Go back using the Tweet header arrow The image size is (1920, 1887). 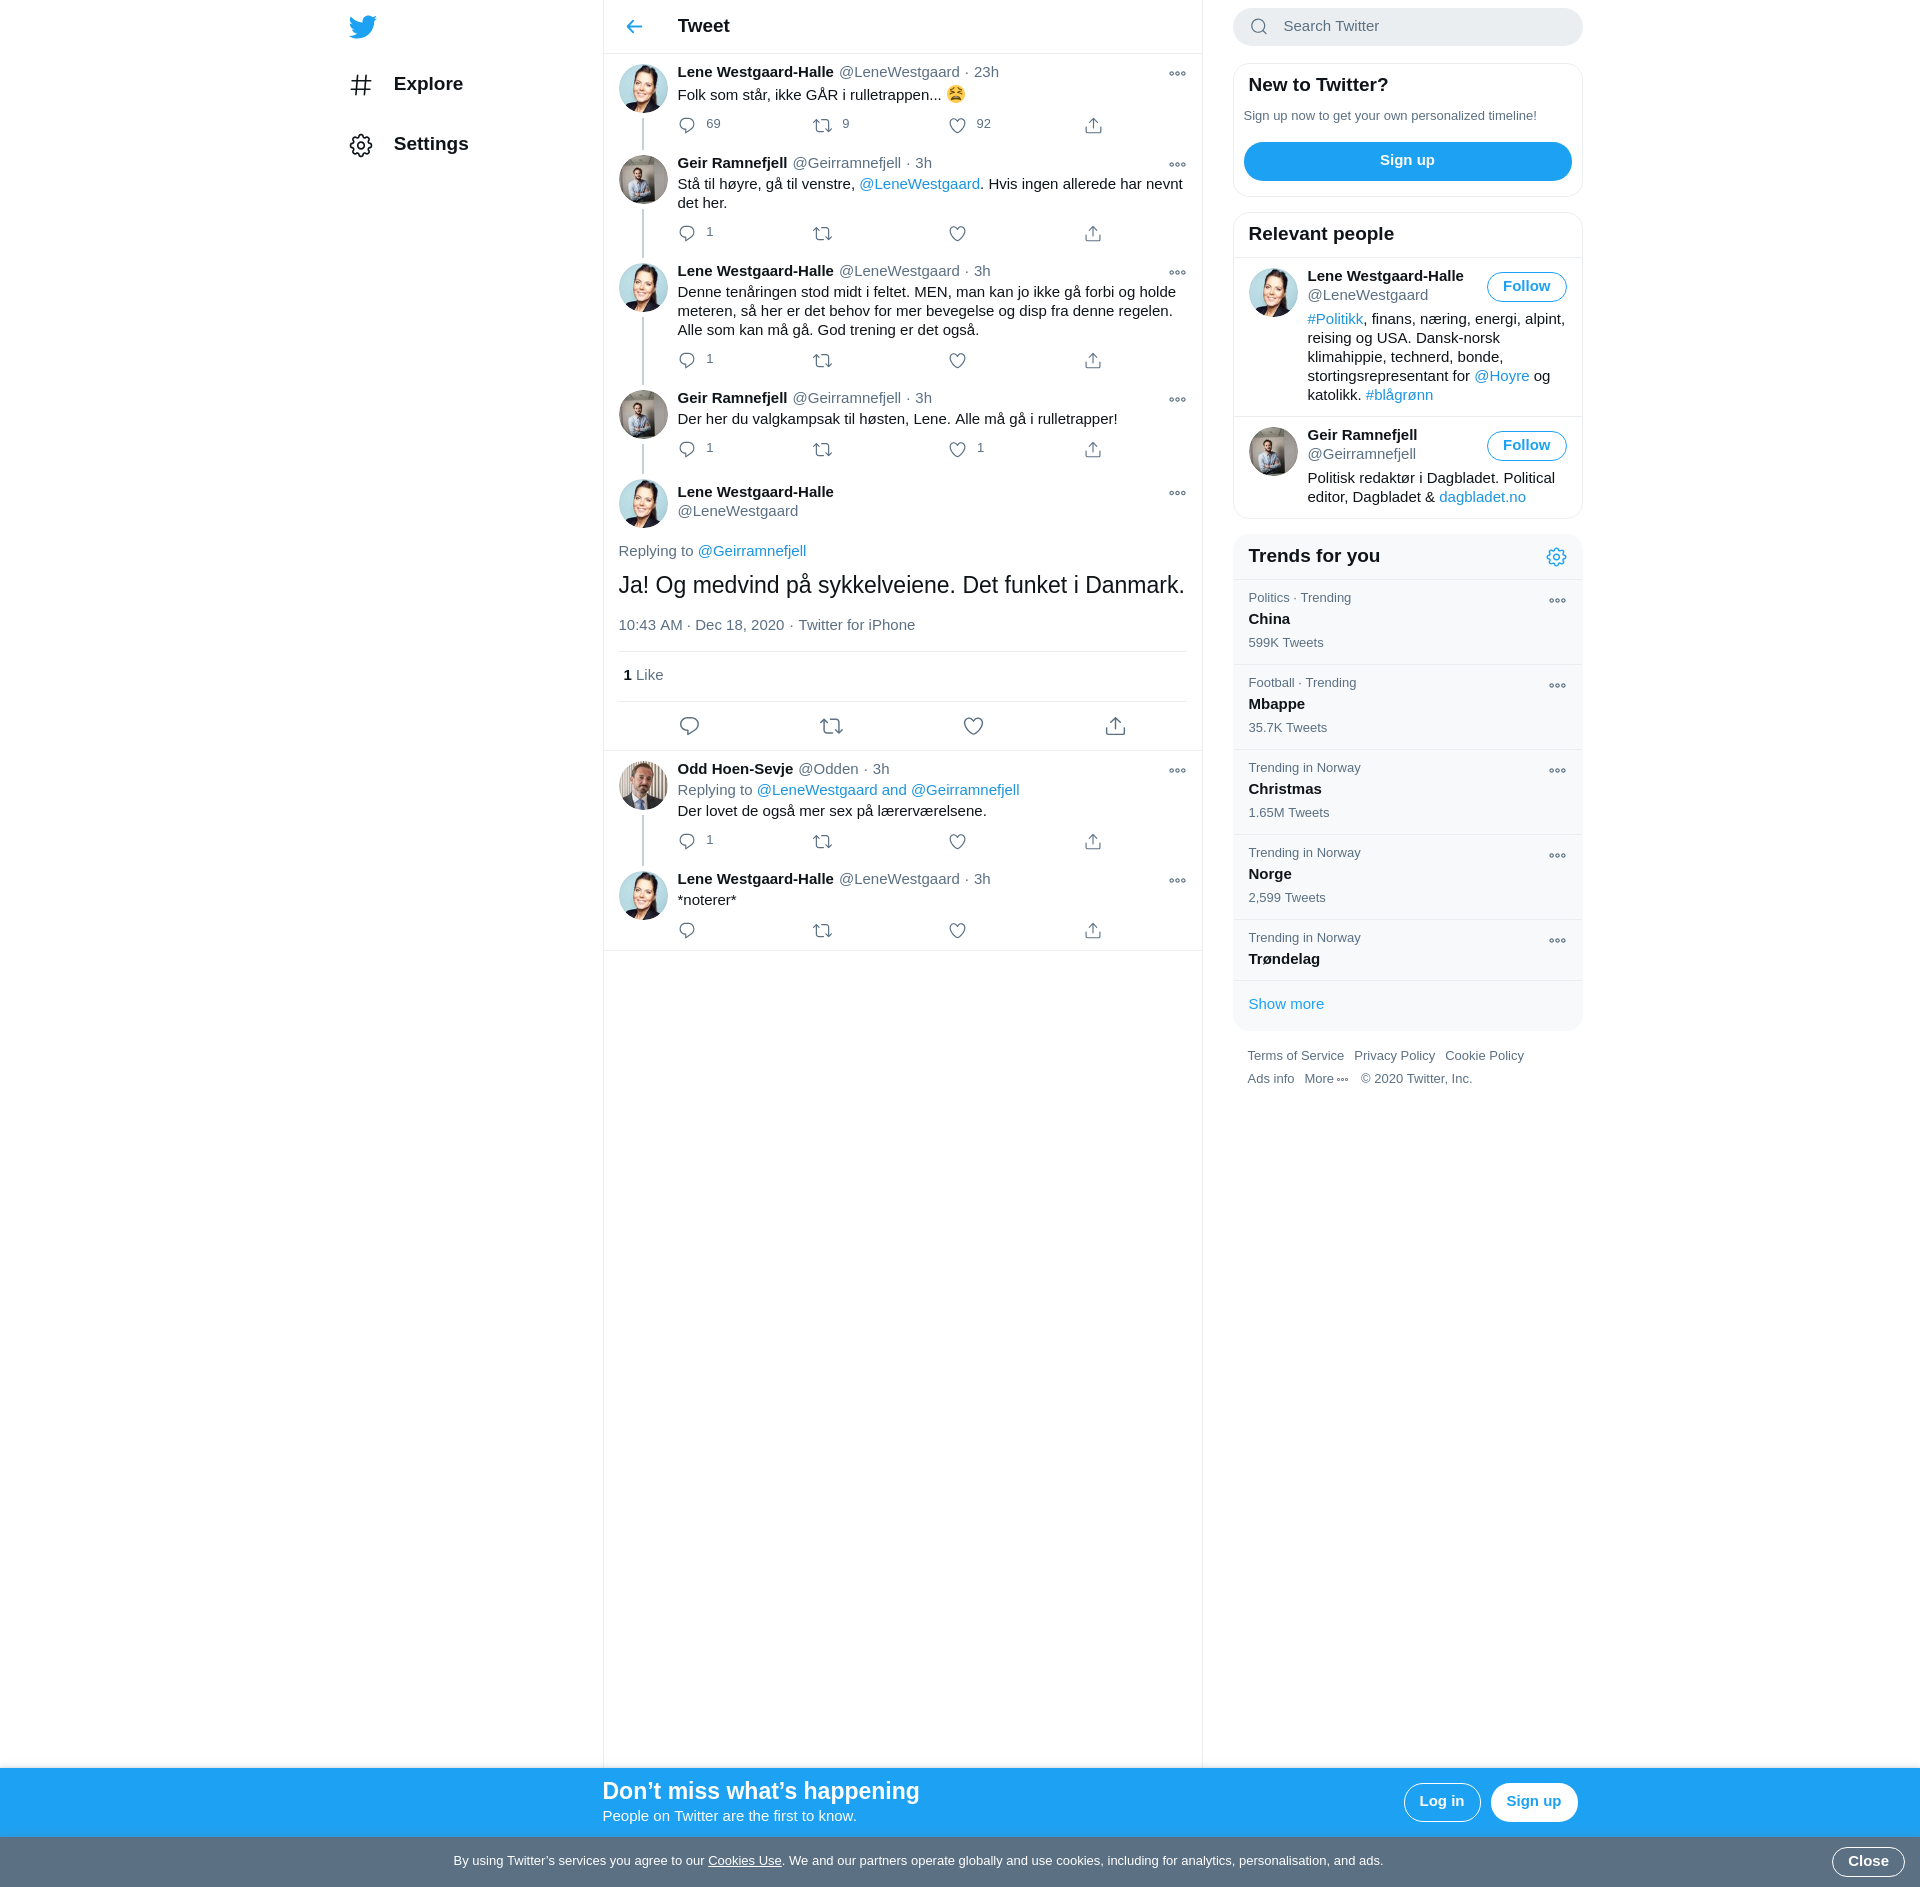point(634,26)
